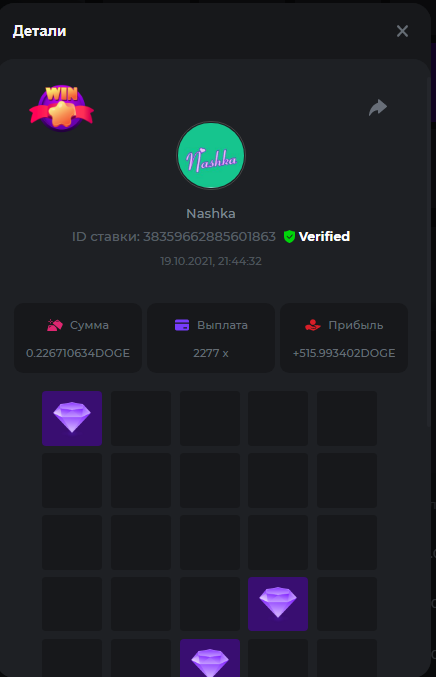
Task: Click the empty top-right grid tile
Action: pos(347,418)
